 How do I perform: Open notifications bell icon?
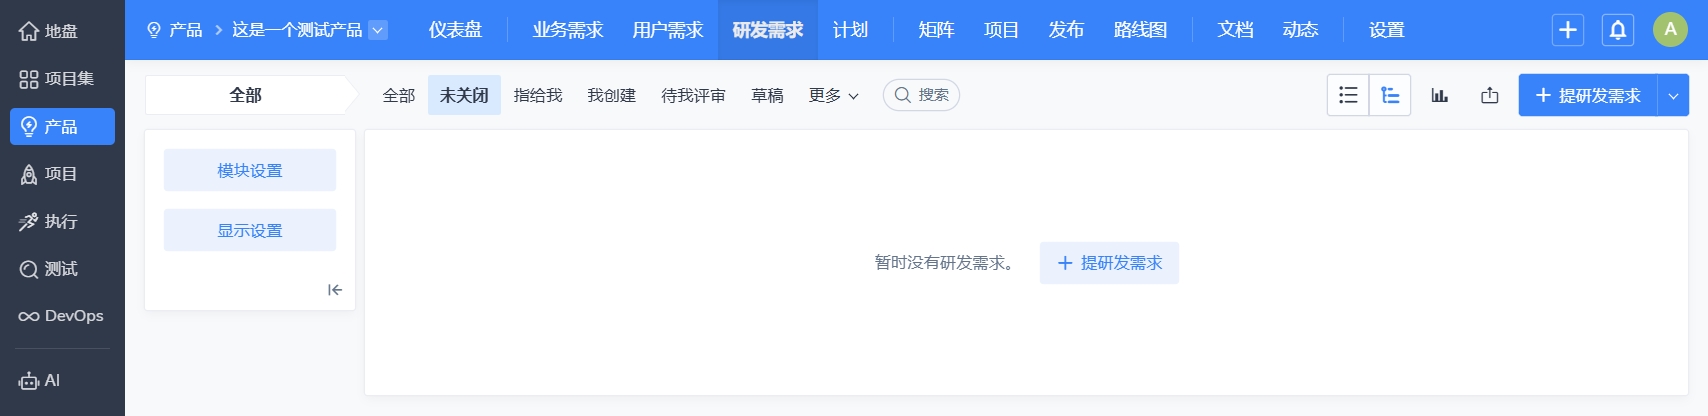pos(1618,30)
